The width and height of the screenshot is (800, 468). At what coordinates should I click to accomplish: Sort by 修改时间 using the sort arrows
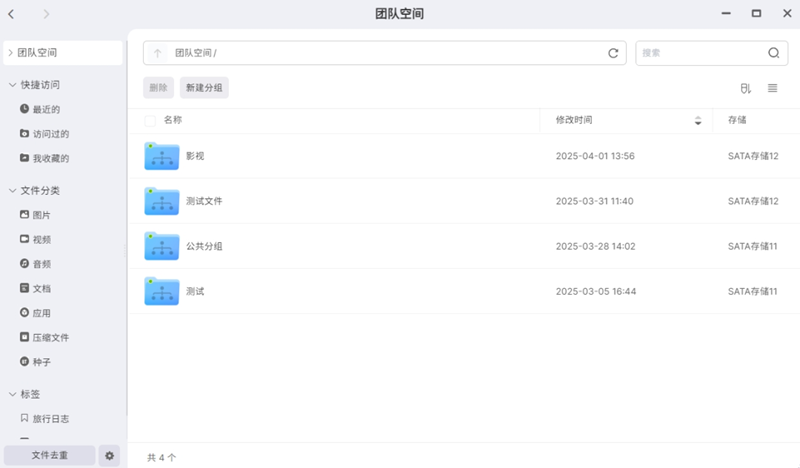pos(697,120)
